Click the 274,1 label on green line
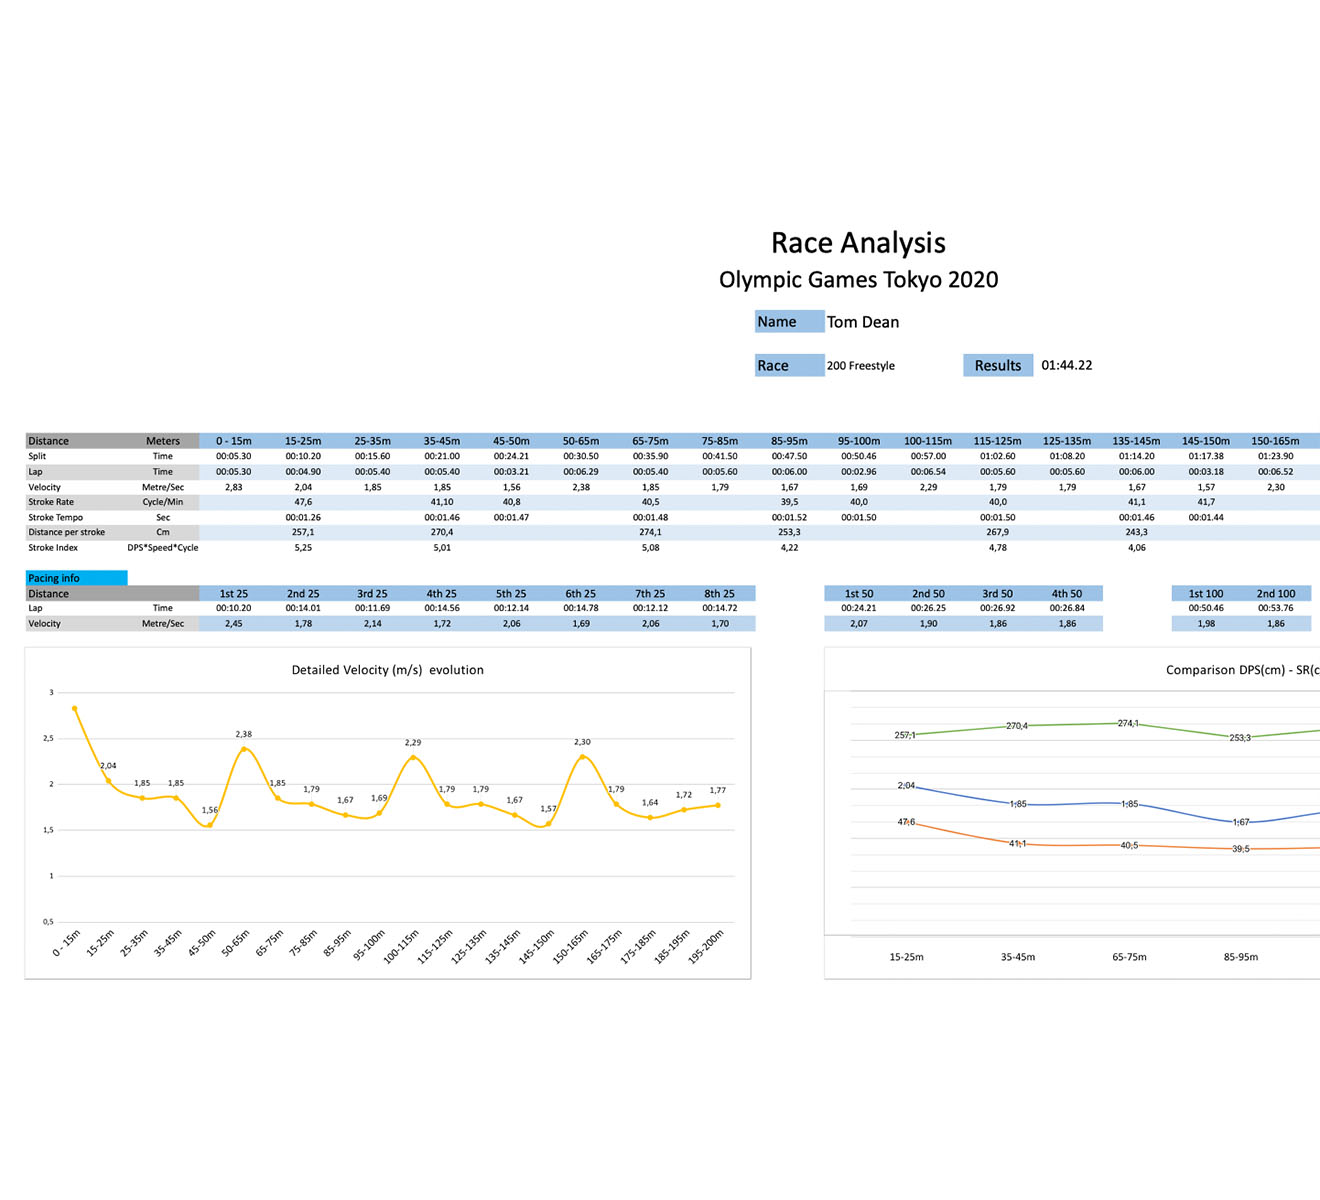Image resolution: width=1320 pixels, height=1200 pixels. pyautogui.click(x=1128, y=723)
